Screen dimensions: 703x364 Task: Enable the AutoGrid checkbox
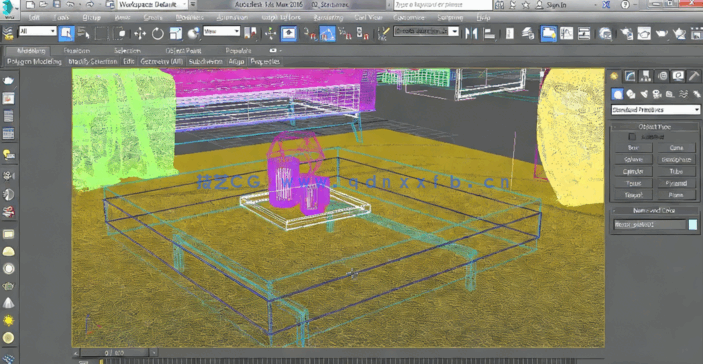click(632, 137)
